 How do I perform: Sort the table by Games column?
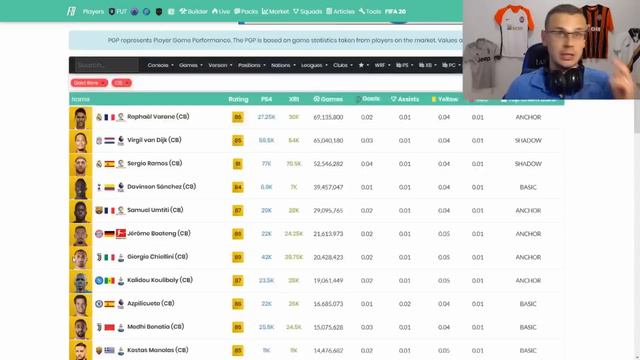(328, 99)
